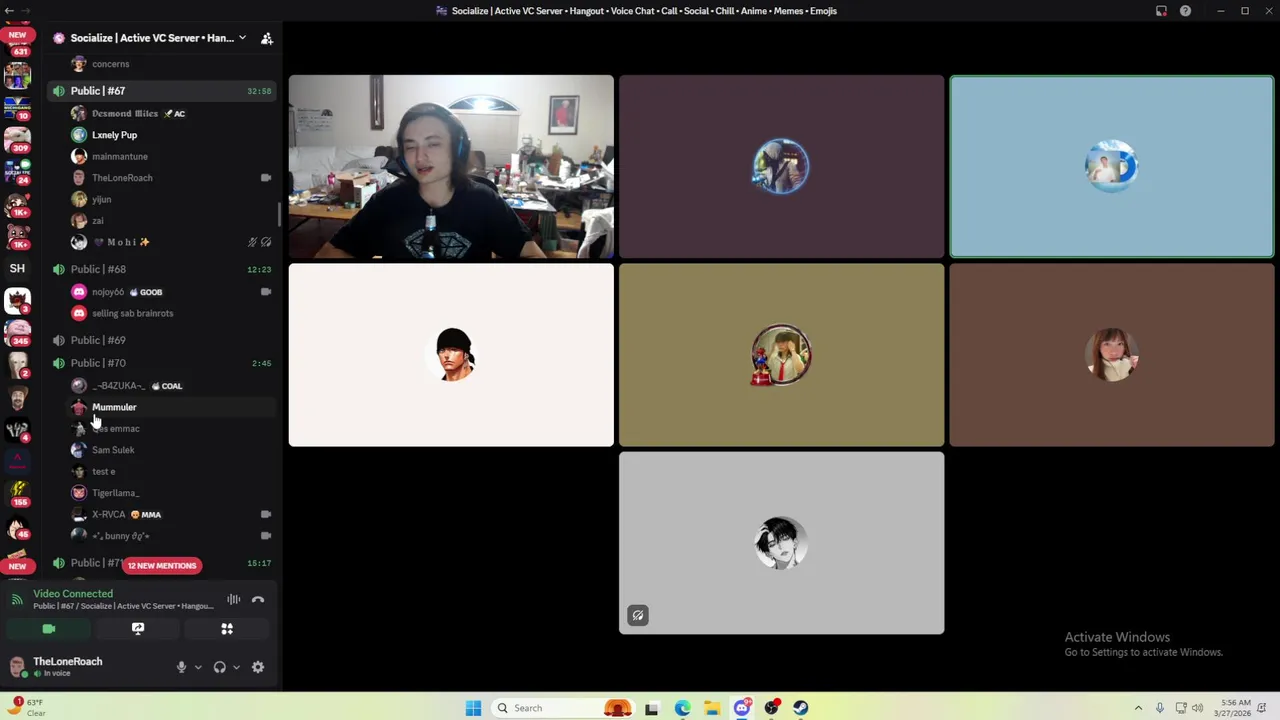Open server icon with 24 badge
This screenshot has width=1280, height=720.
[17, 172]
